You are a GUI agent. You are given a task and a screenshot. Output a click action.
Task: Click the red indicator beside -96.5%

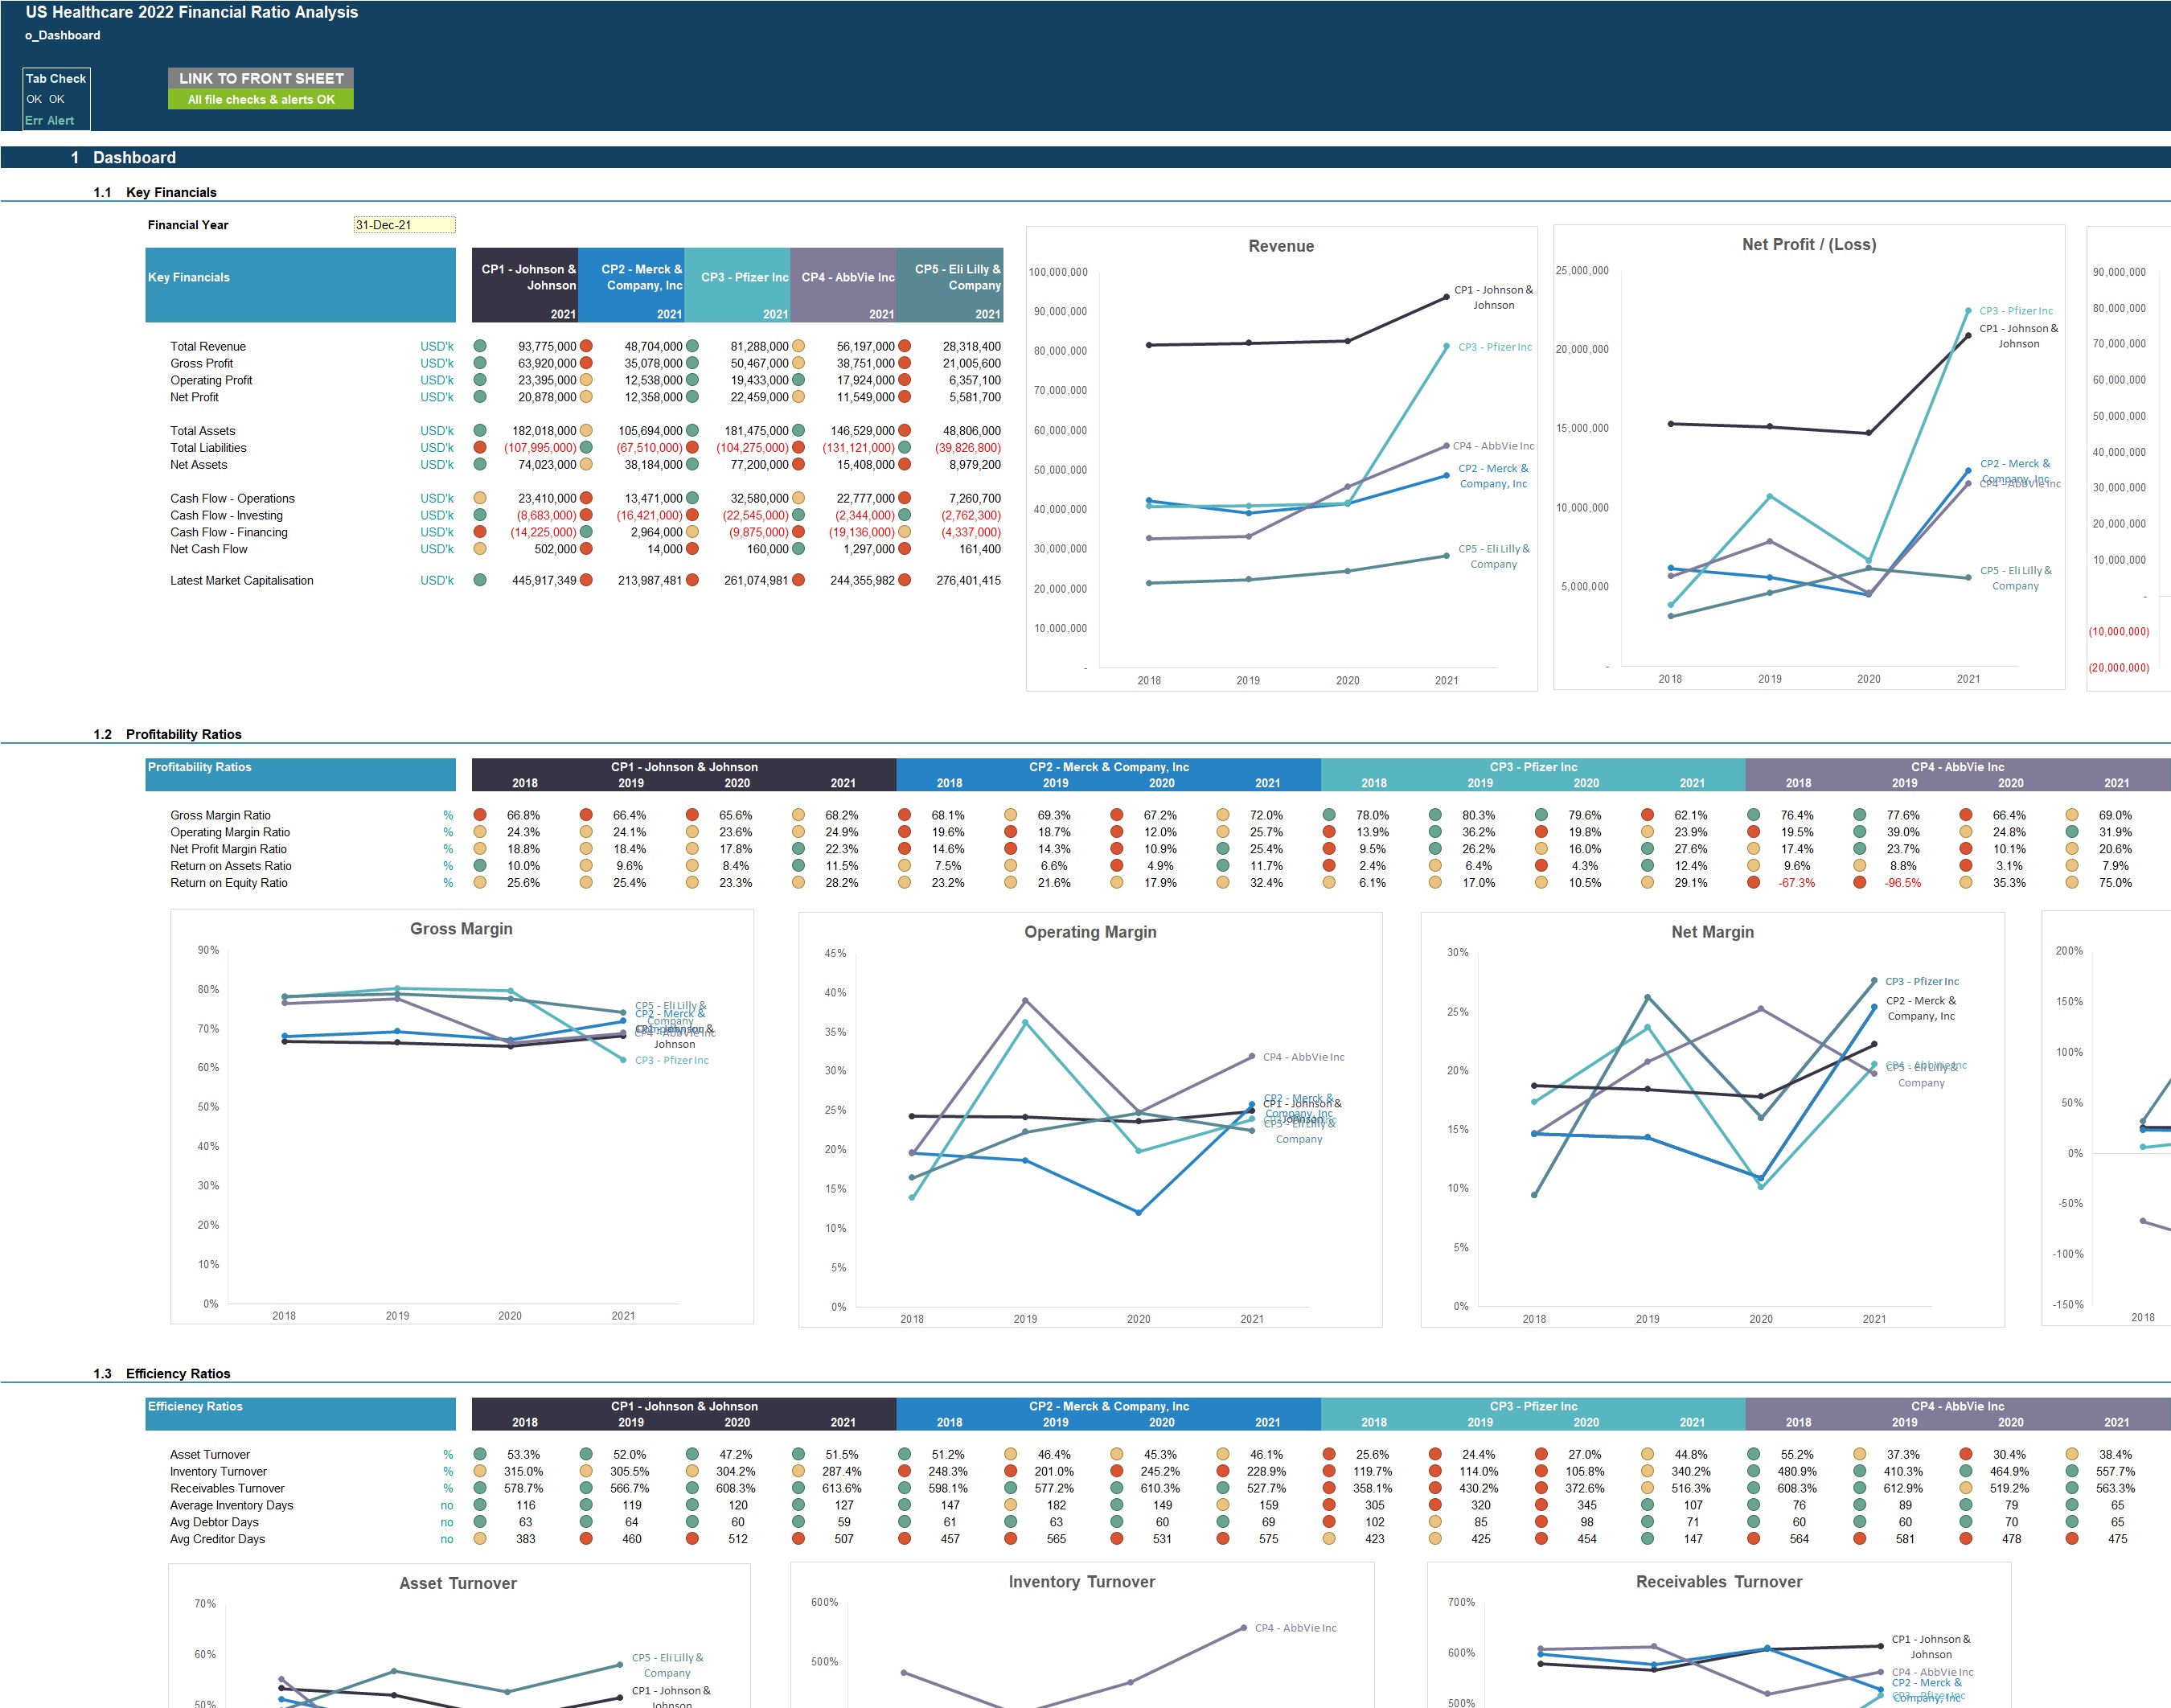pos(1859,882)
